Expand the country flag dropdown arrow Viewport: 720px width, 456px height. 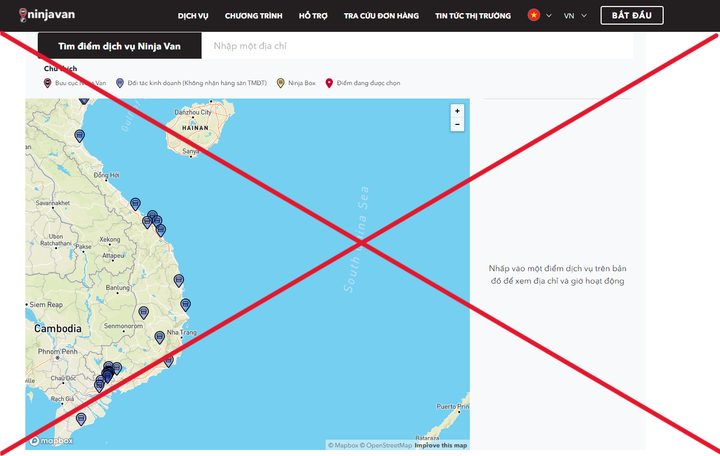point(548,16)
